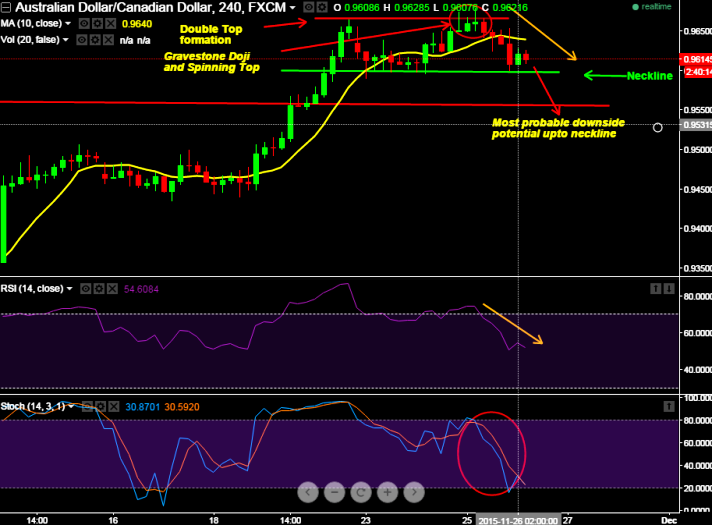Viewport: 712px width, 525px height.
Task: Hide the MA (10, close) indicator
Action: click(x=84, y=24)
